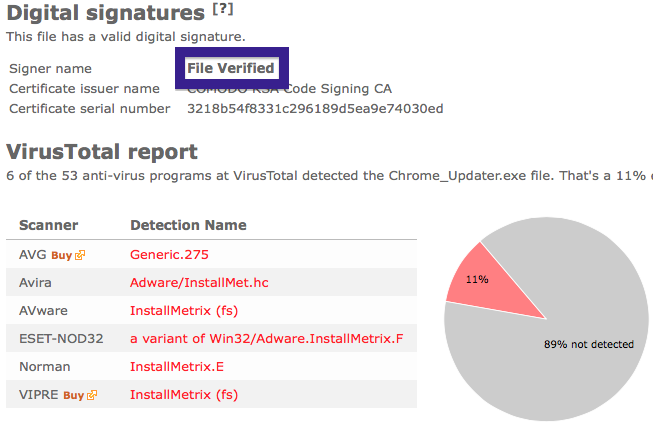
Task: Open the [?] help link for Digital signatures
Action: pyautogui.click(x=223, y=9)
